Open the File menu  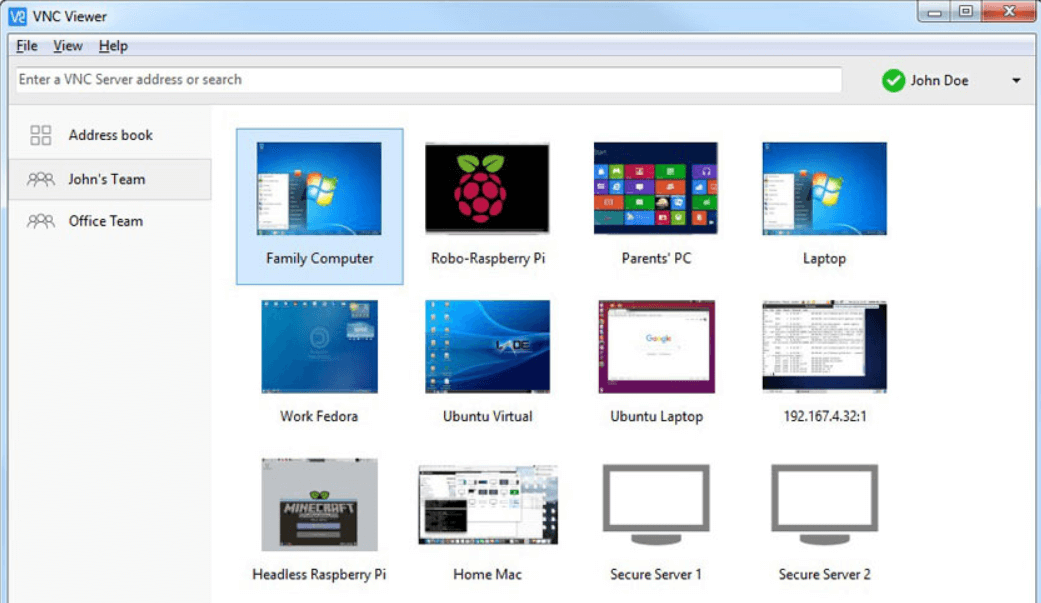click(x=27, y=46)
